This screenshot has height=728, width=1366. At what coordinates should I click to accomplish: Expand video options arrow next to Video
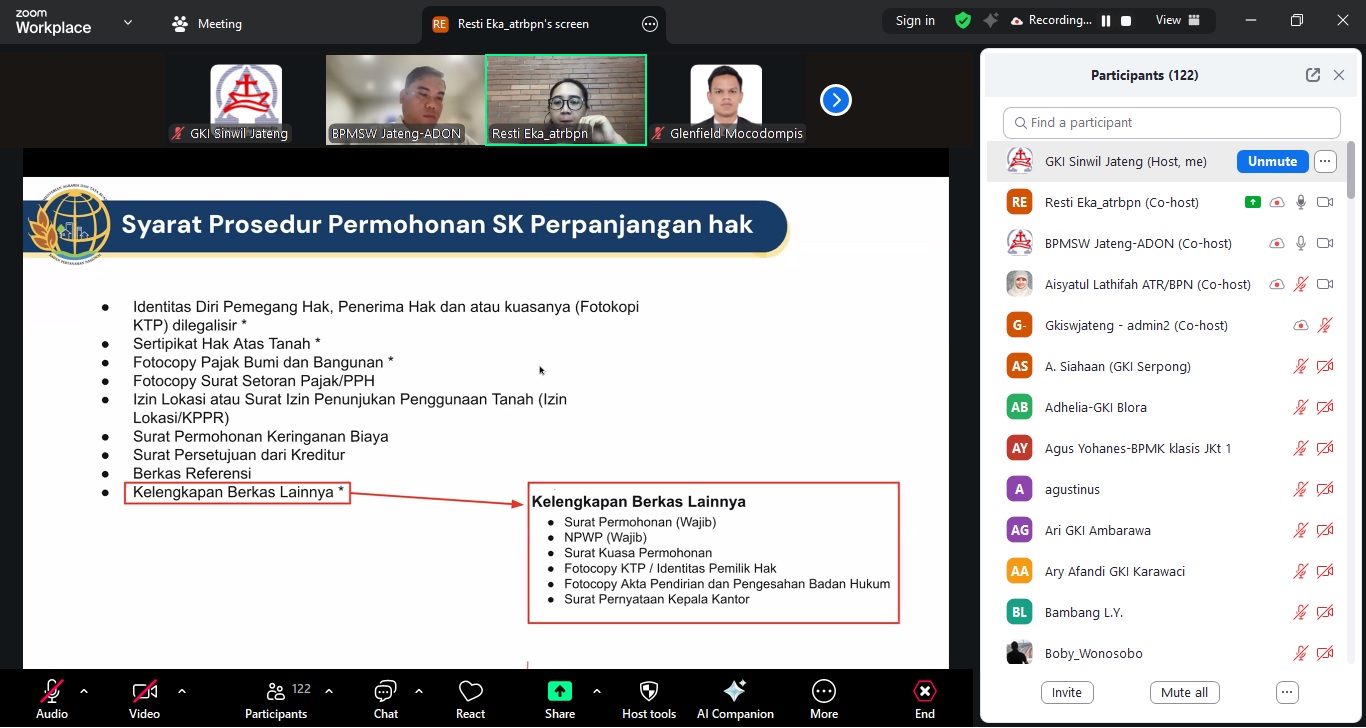click(181, 691)
